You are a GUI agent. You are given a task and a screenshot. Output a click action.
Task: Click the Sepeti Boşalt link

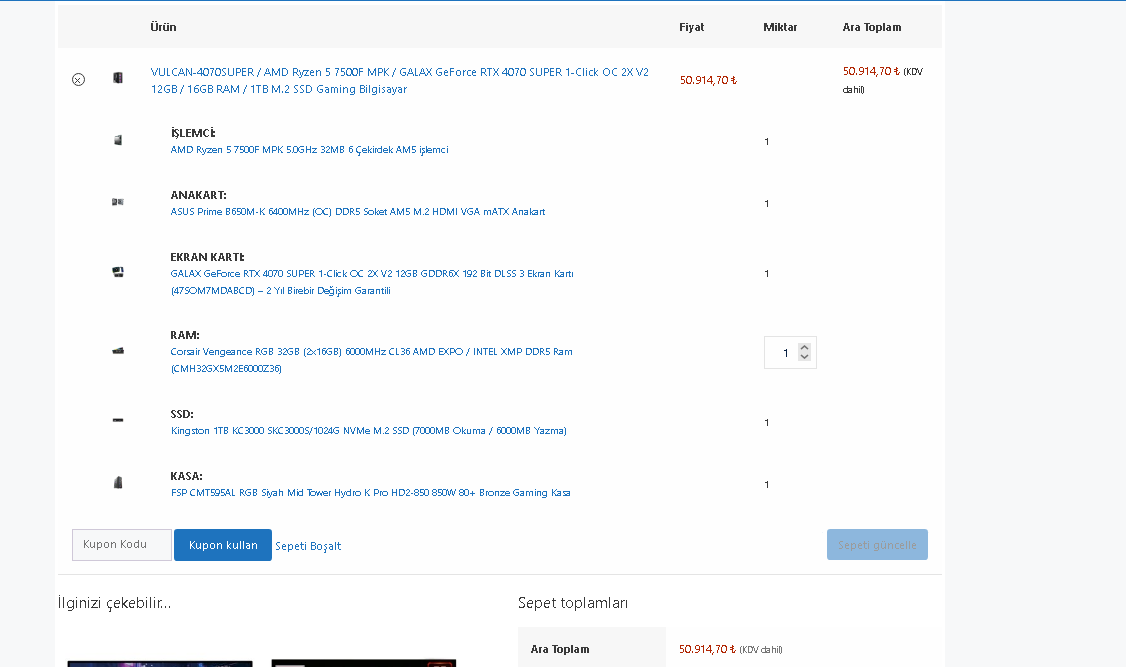click(x=308, y=546)
